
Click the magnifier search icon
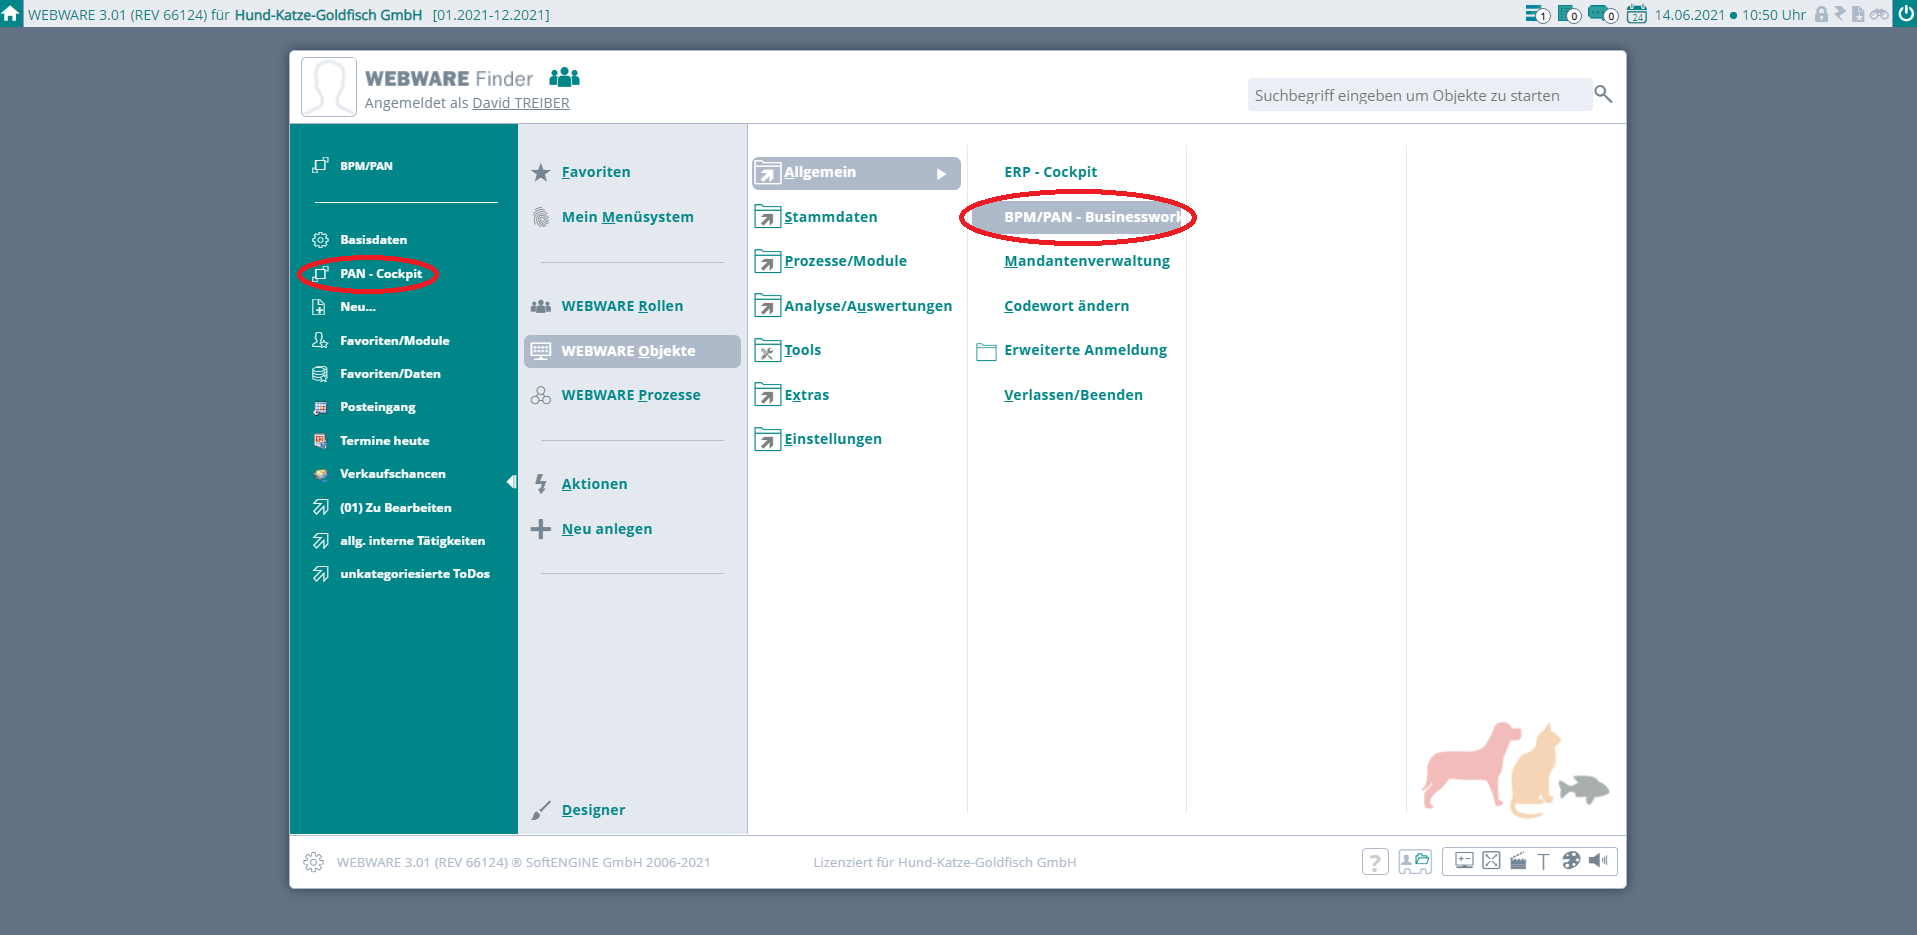coord(1603,94)
